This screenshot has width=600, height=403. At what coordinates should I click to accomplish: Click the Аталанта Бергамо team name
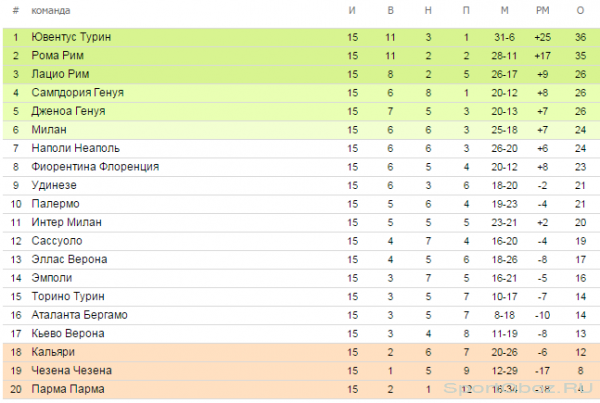pyautogui.click(x=80, y=315)
